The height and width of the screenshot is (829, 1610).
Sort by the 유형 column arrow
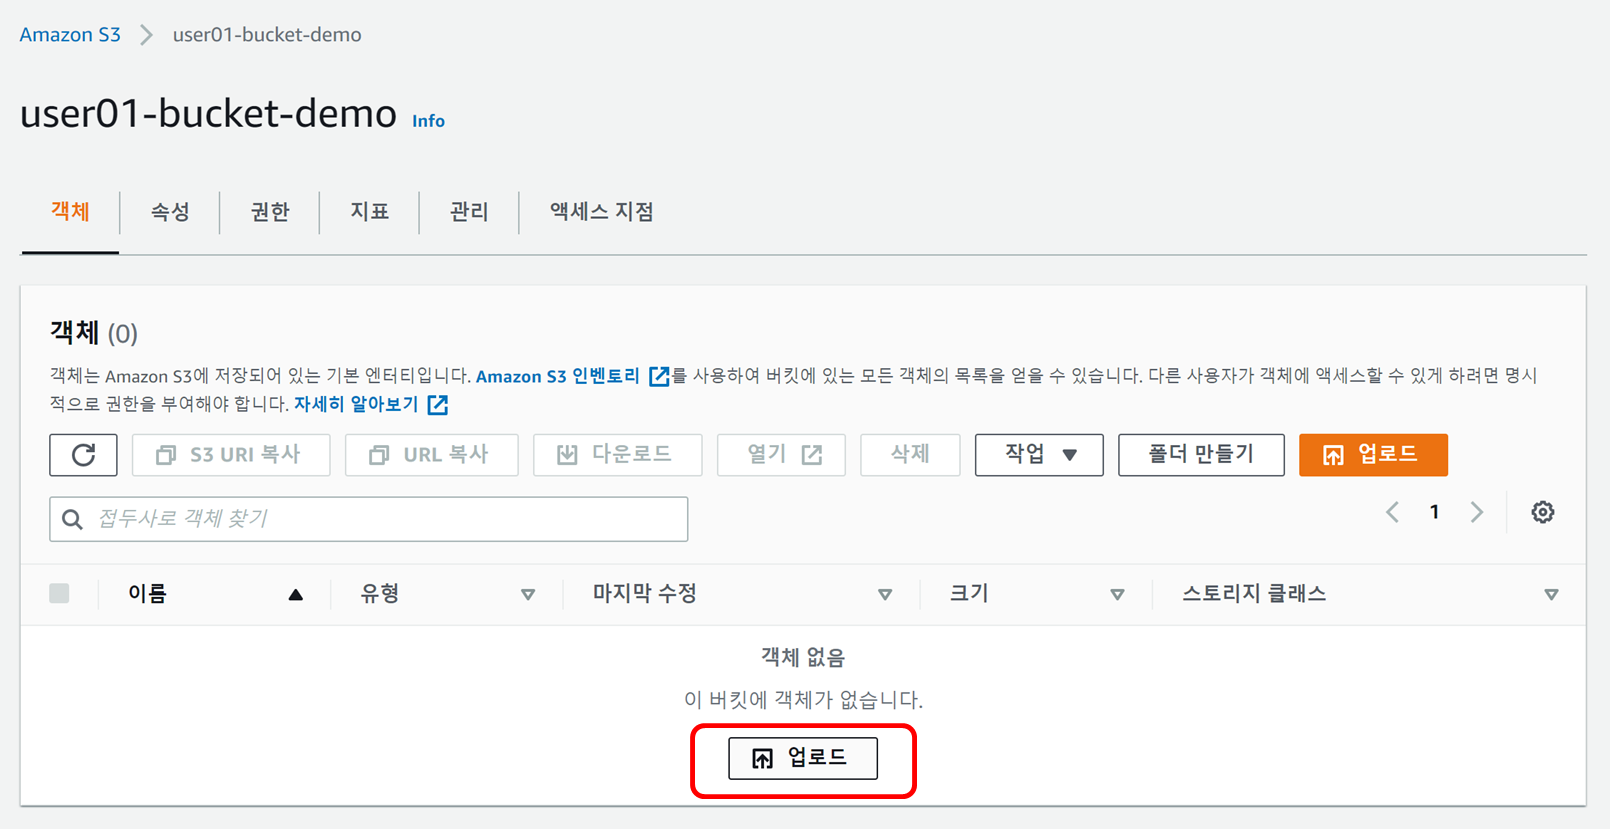pyautogui.click(x=528, y=595)
